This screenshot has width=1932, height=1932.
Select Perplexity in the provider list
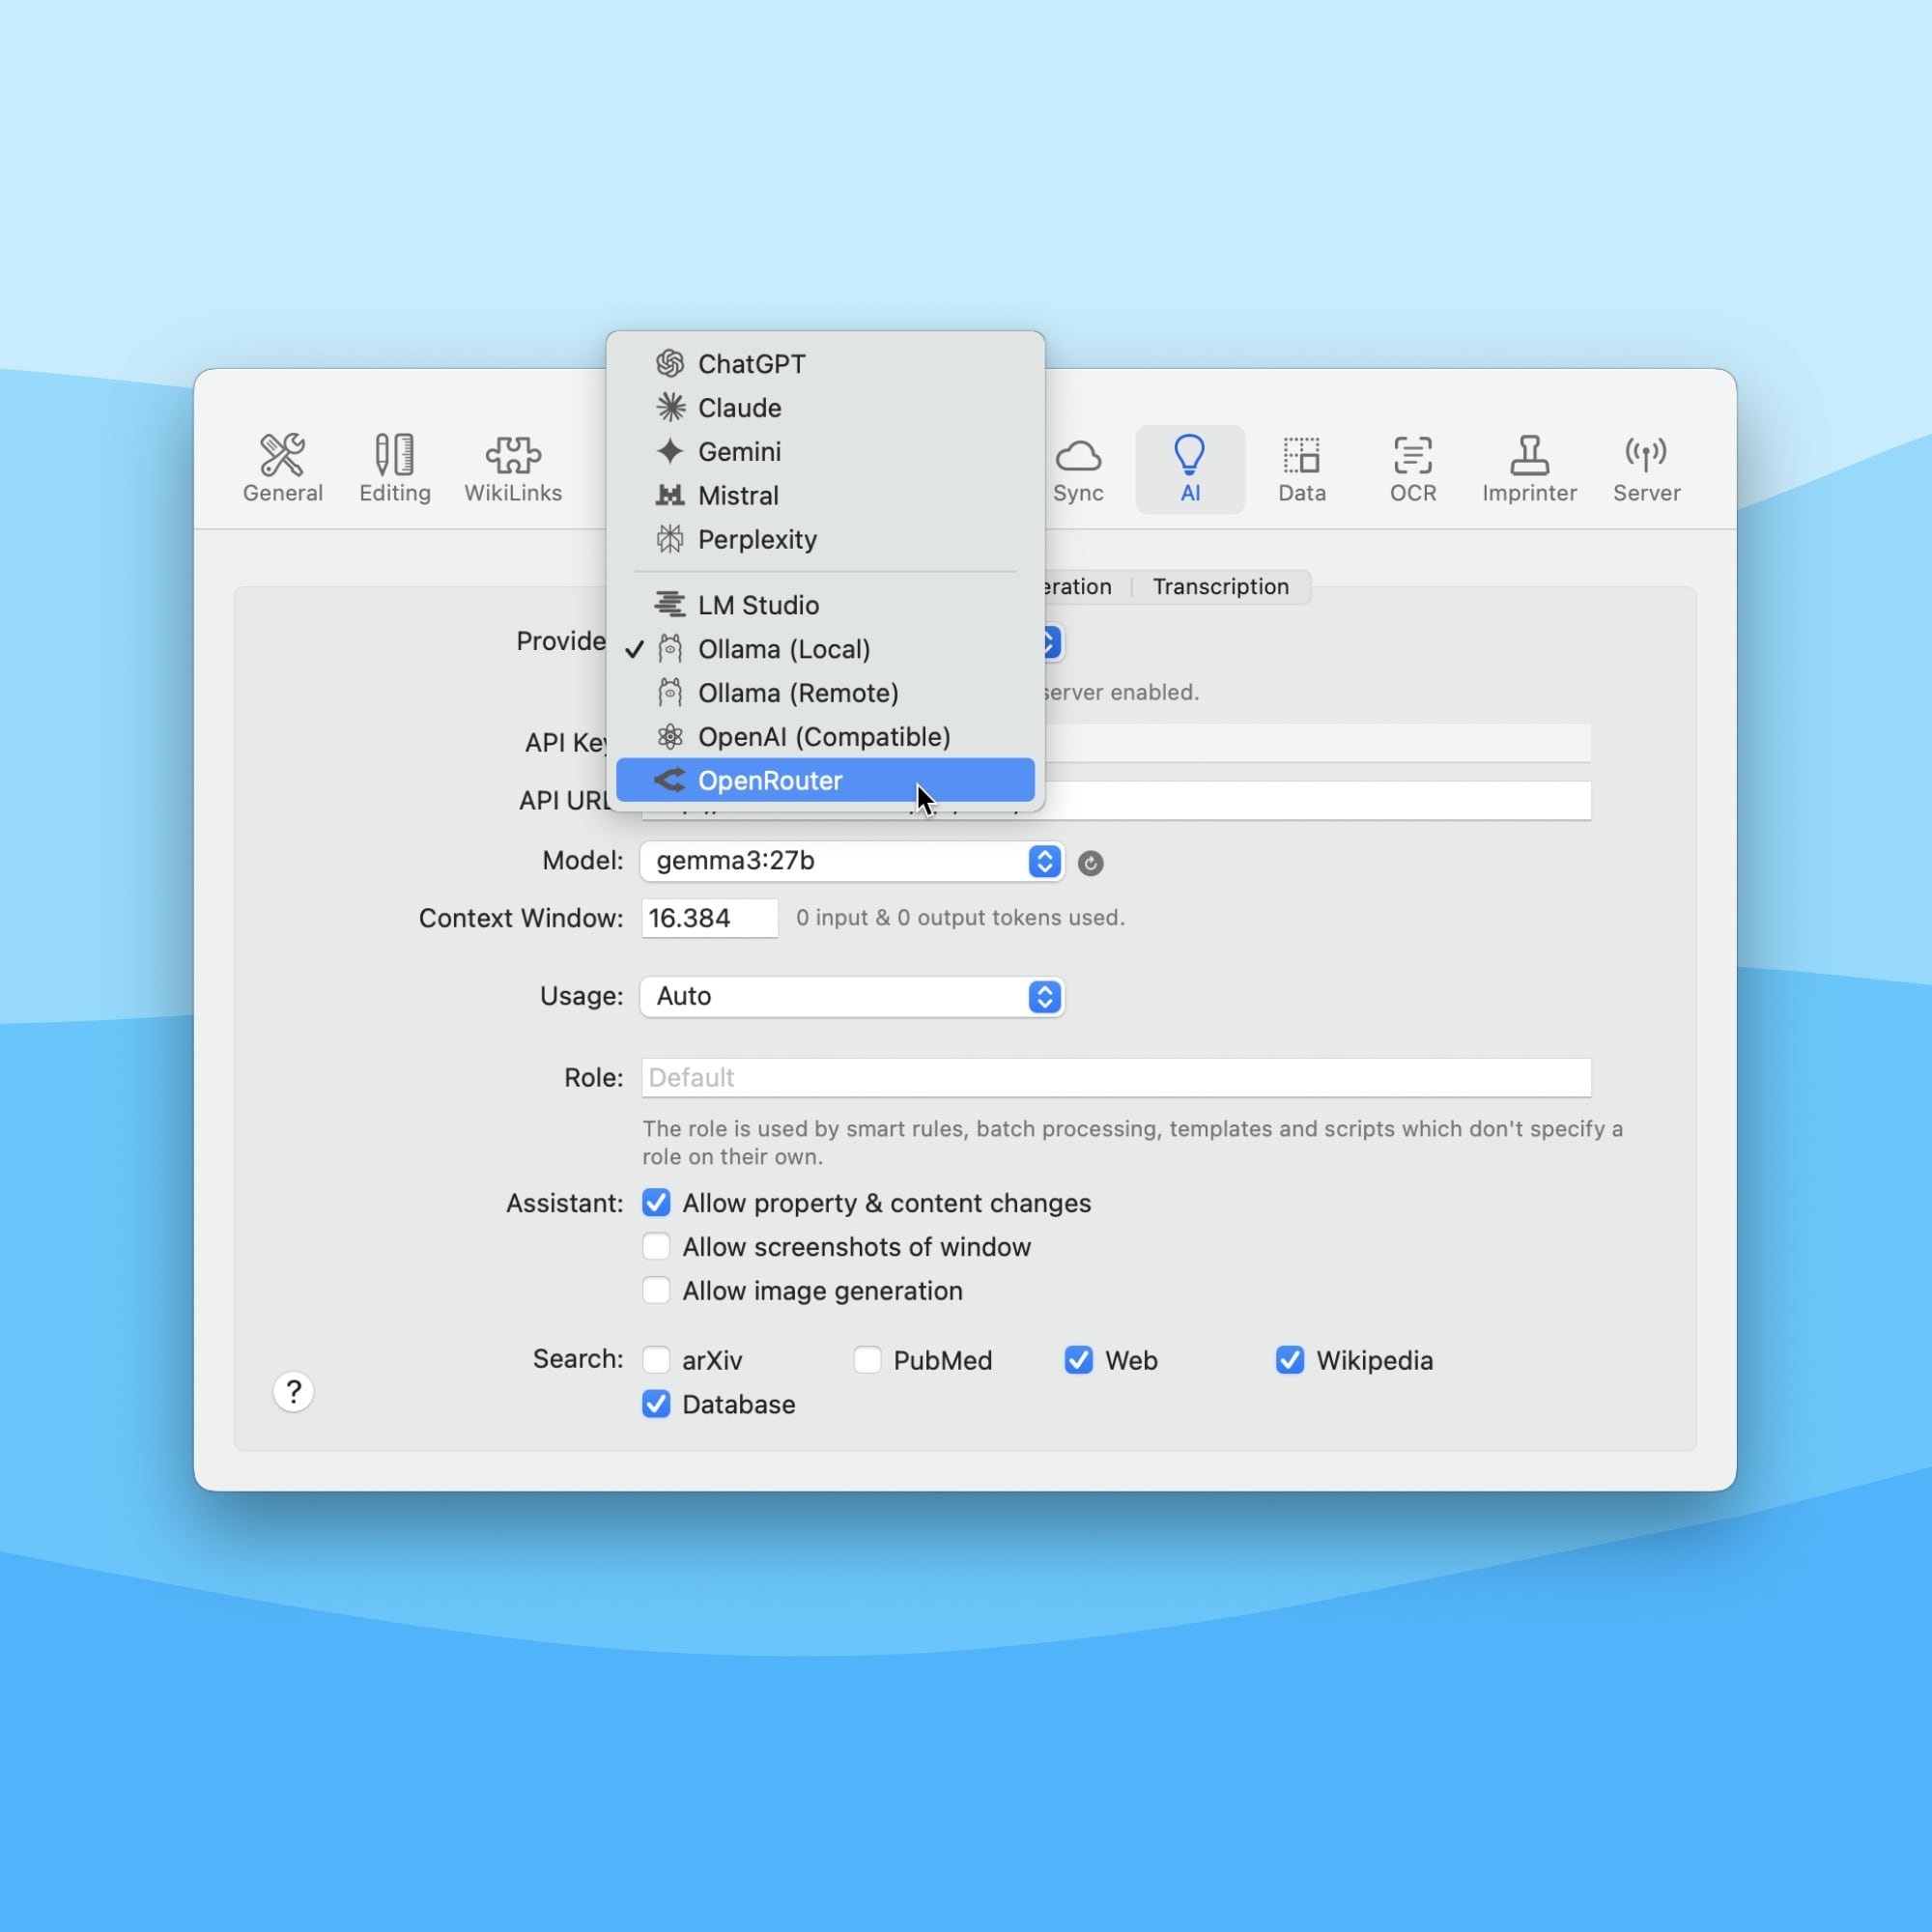[x=825, y=540]
